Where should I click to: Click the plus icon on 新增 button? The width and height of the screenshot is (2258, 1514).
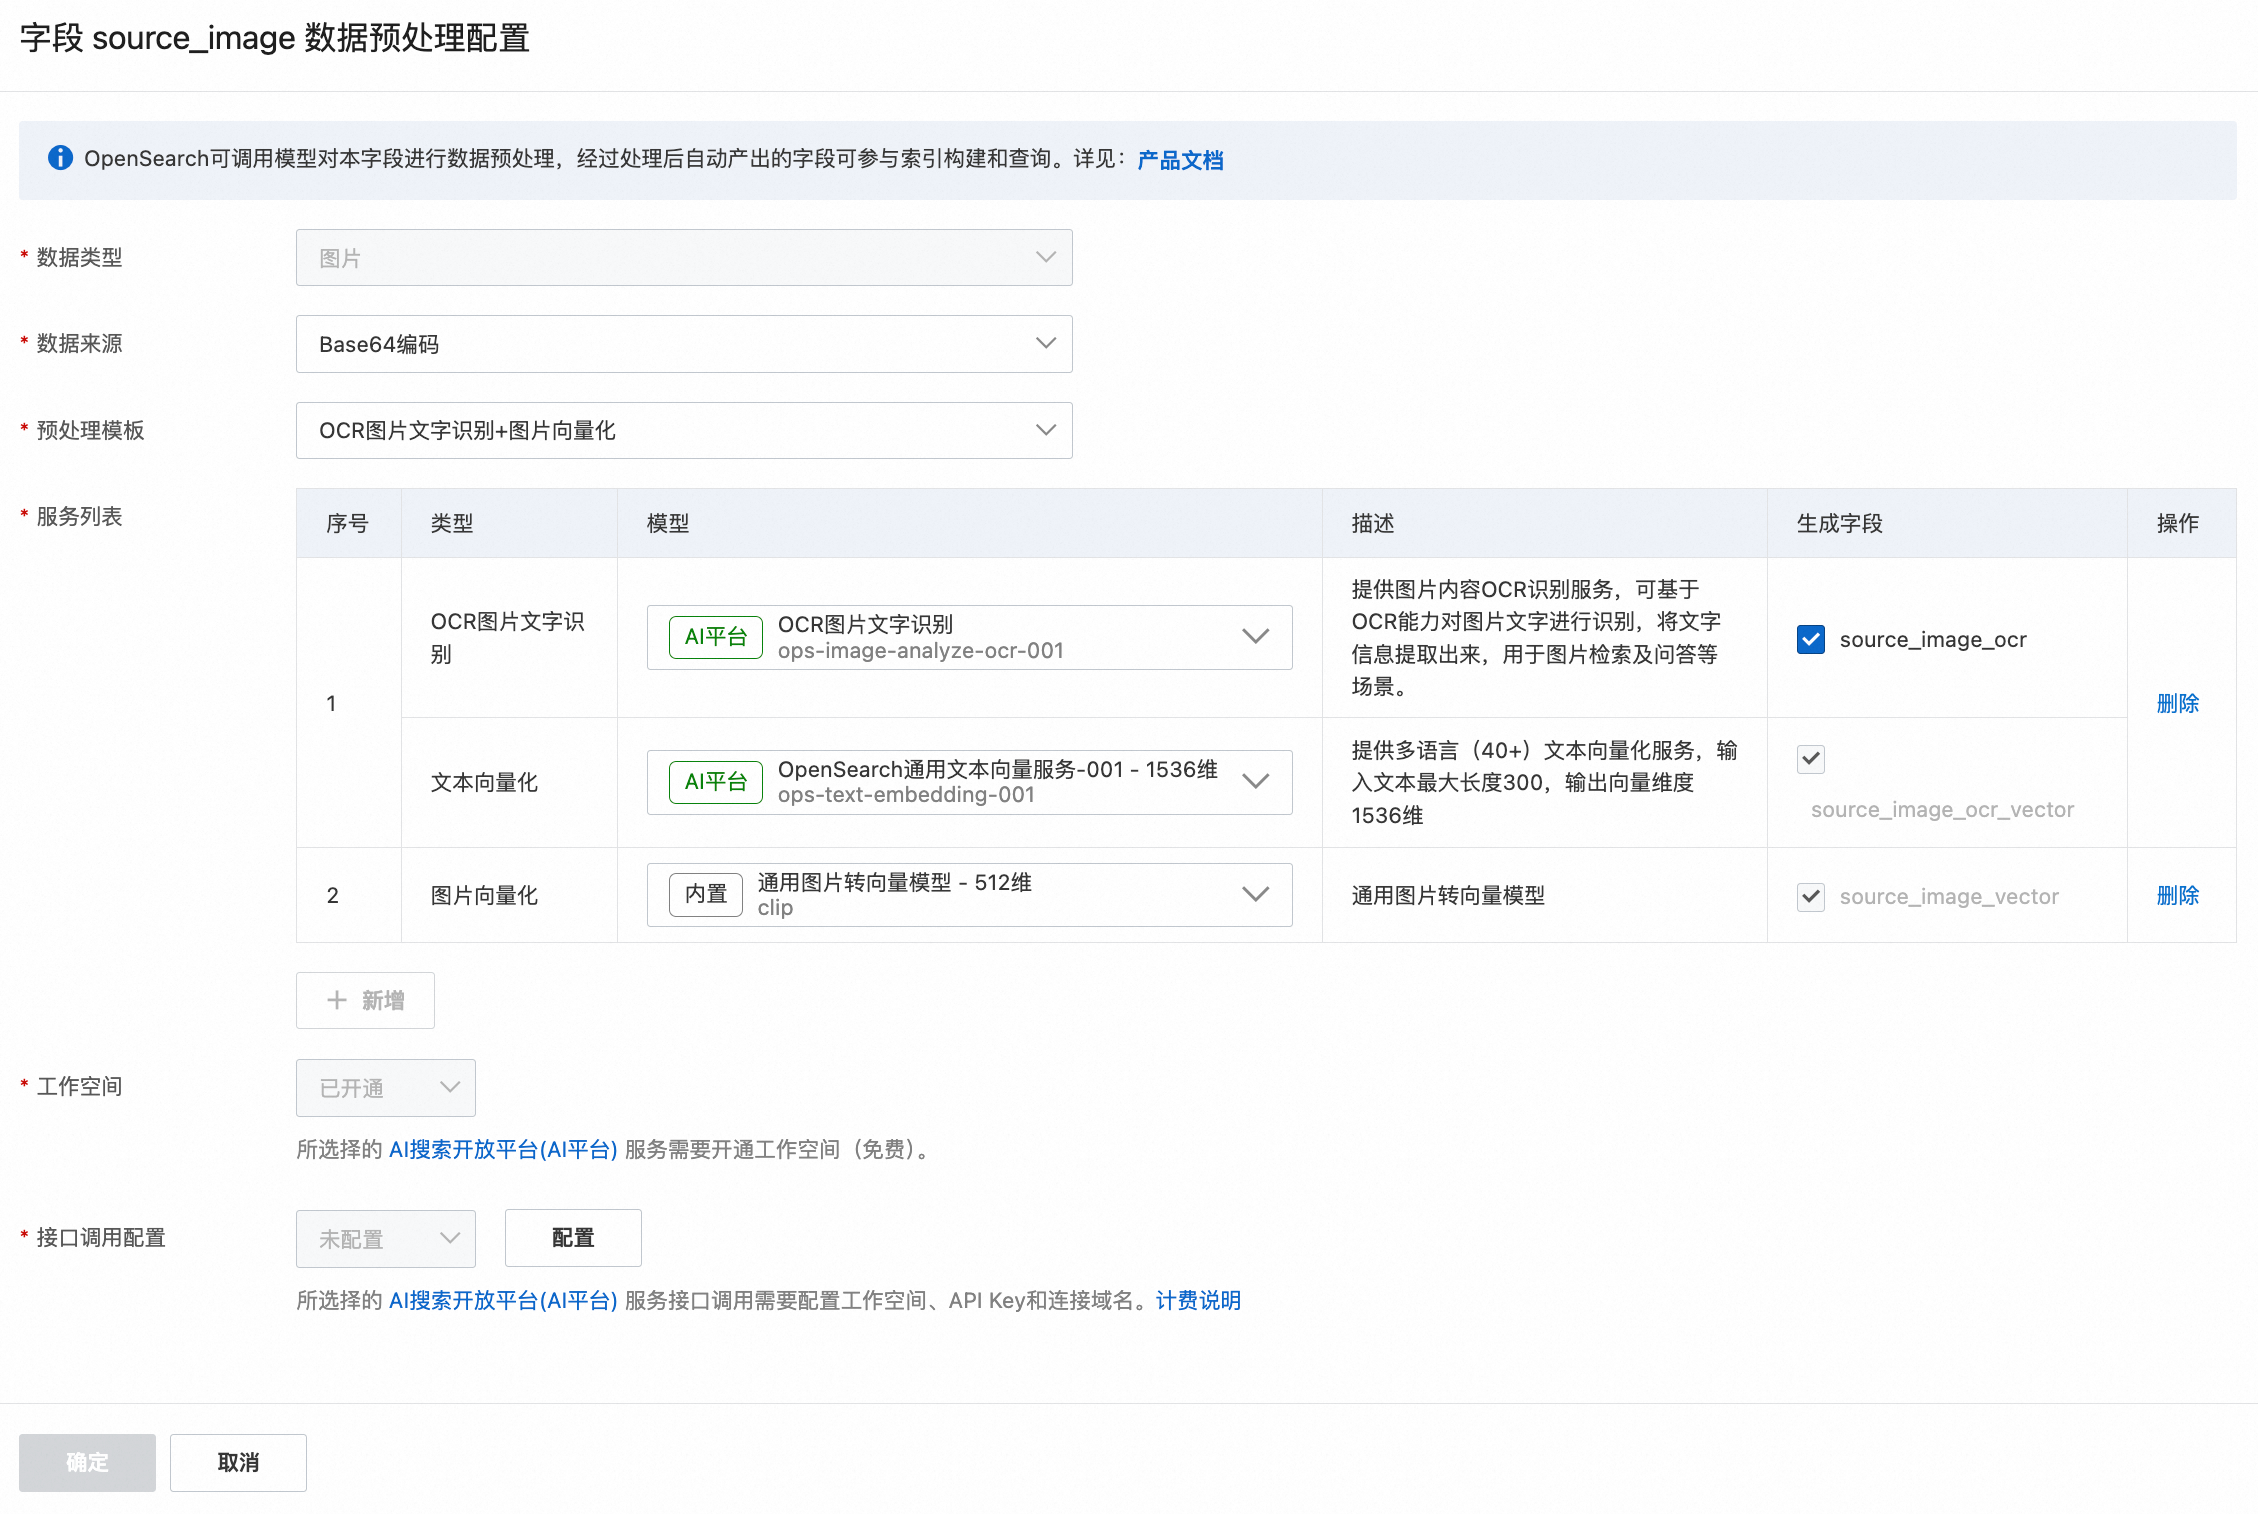coord(337,1000)
